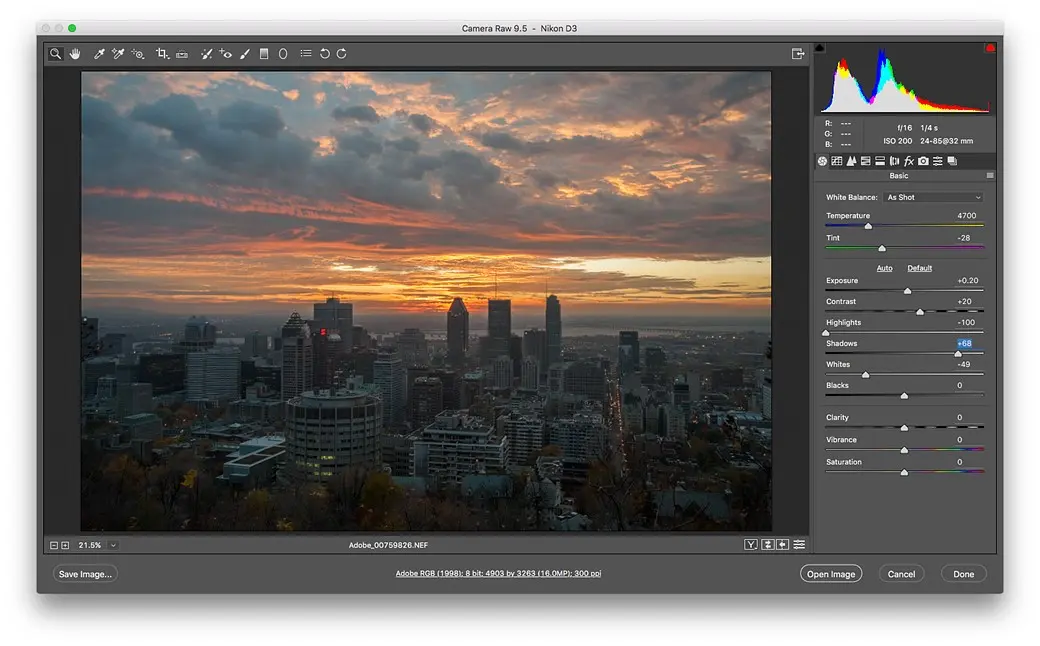Open workflow options link Adobe RGB (1998)

click(498, 574)
